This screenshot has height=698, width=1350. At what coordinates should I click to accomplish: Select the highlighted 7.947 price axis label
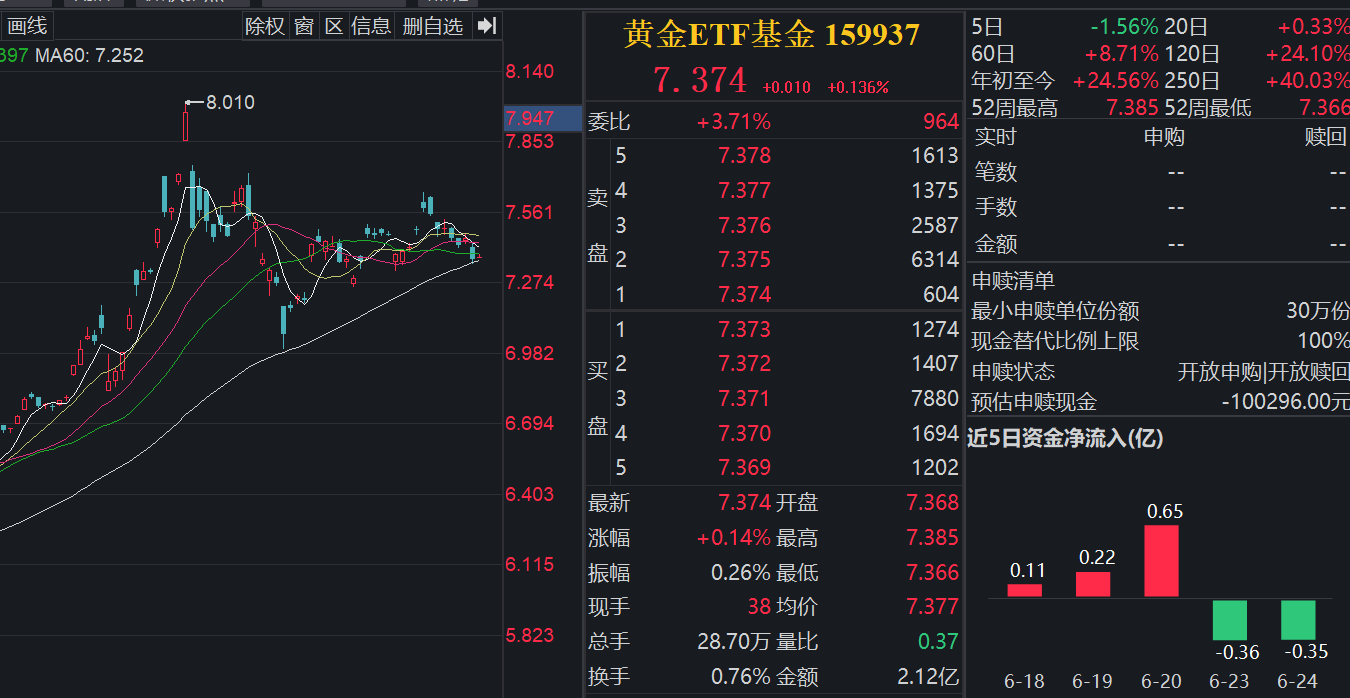click(531, 118)
